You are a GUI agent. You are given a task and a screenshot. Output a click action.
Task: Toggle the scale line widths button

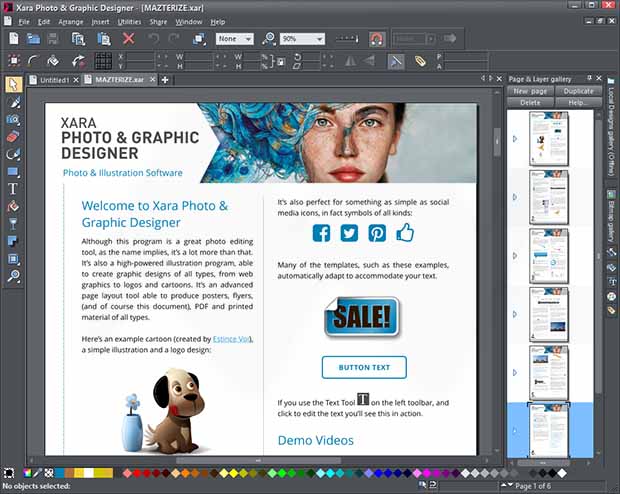point(396,61)
